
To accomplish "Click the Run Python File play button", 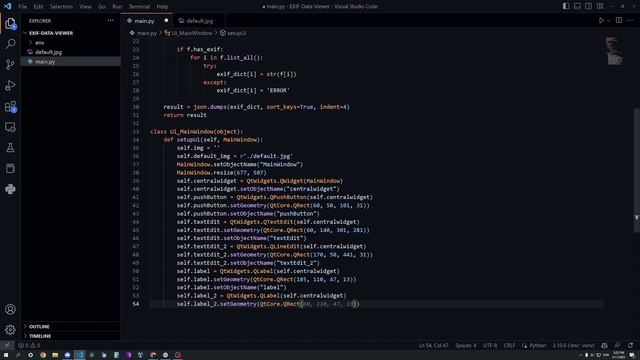I will [601, 20].
